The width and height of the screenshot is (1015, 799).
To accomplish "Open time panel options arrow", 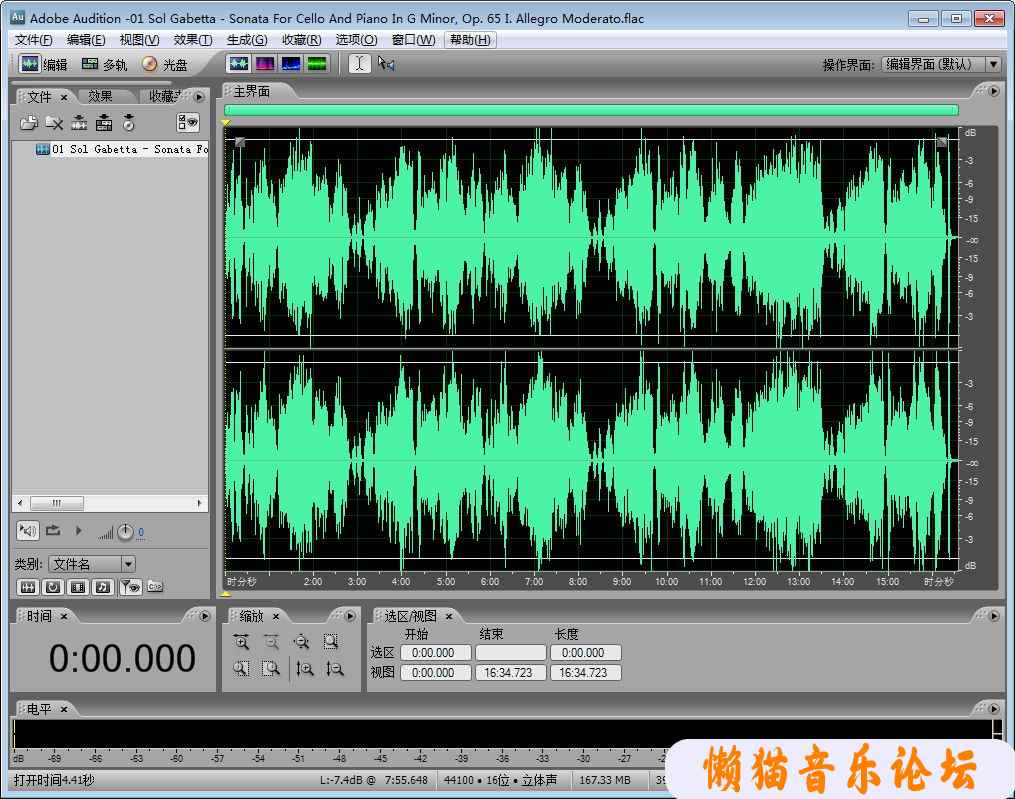I will tap(205, 616).
